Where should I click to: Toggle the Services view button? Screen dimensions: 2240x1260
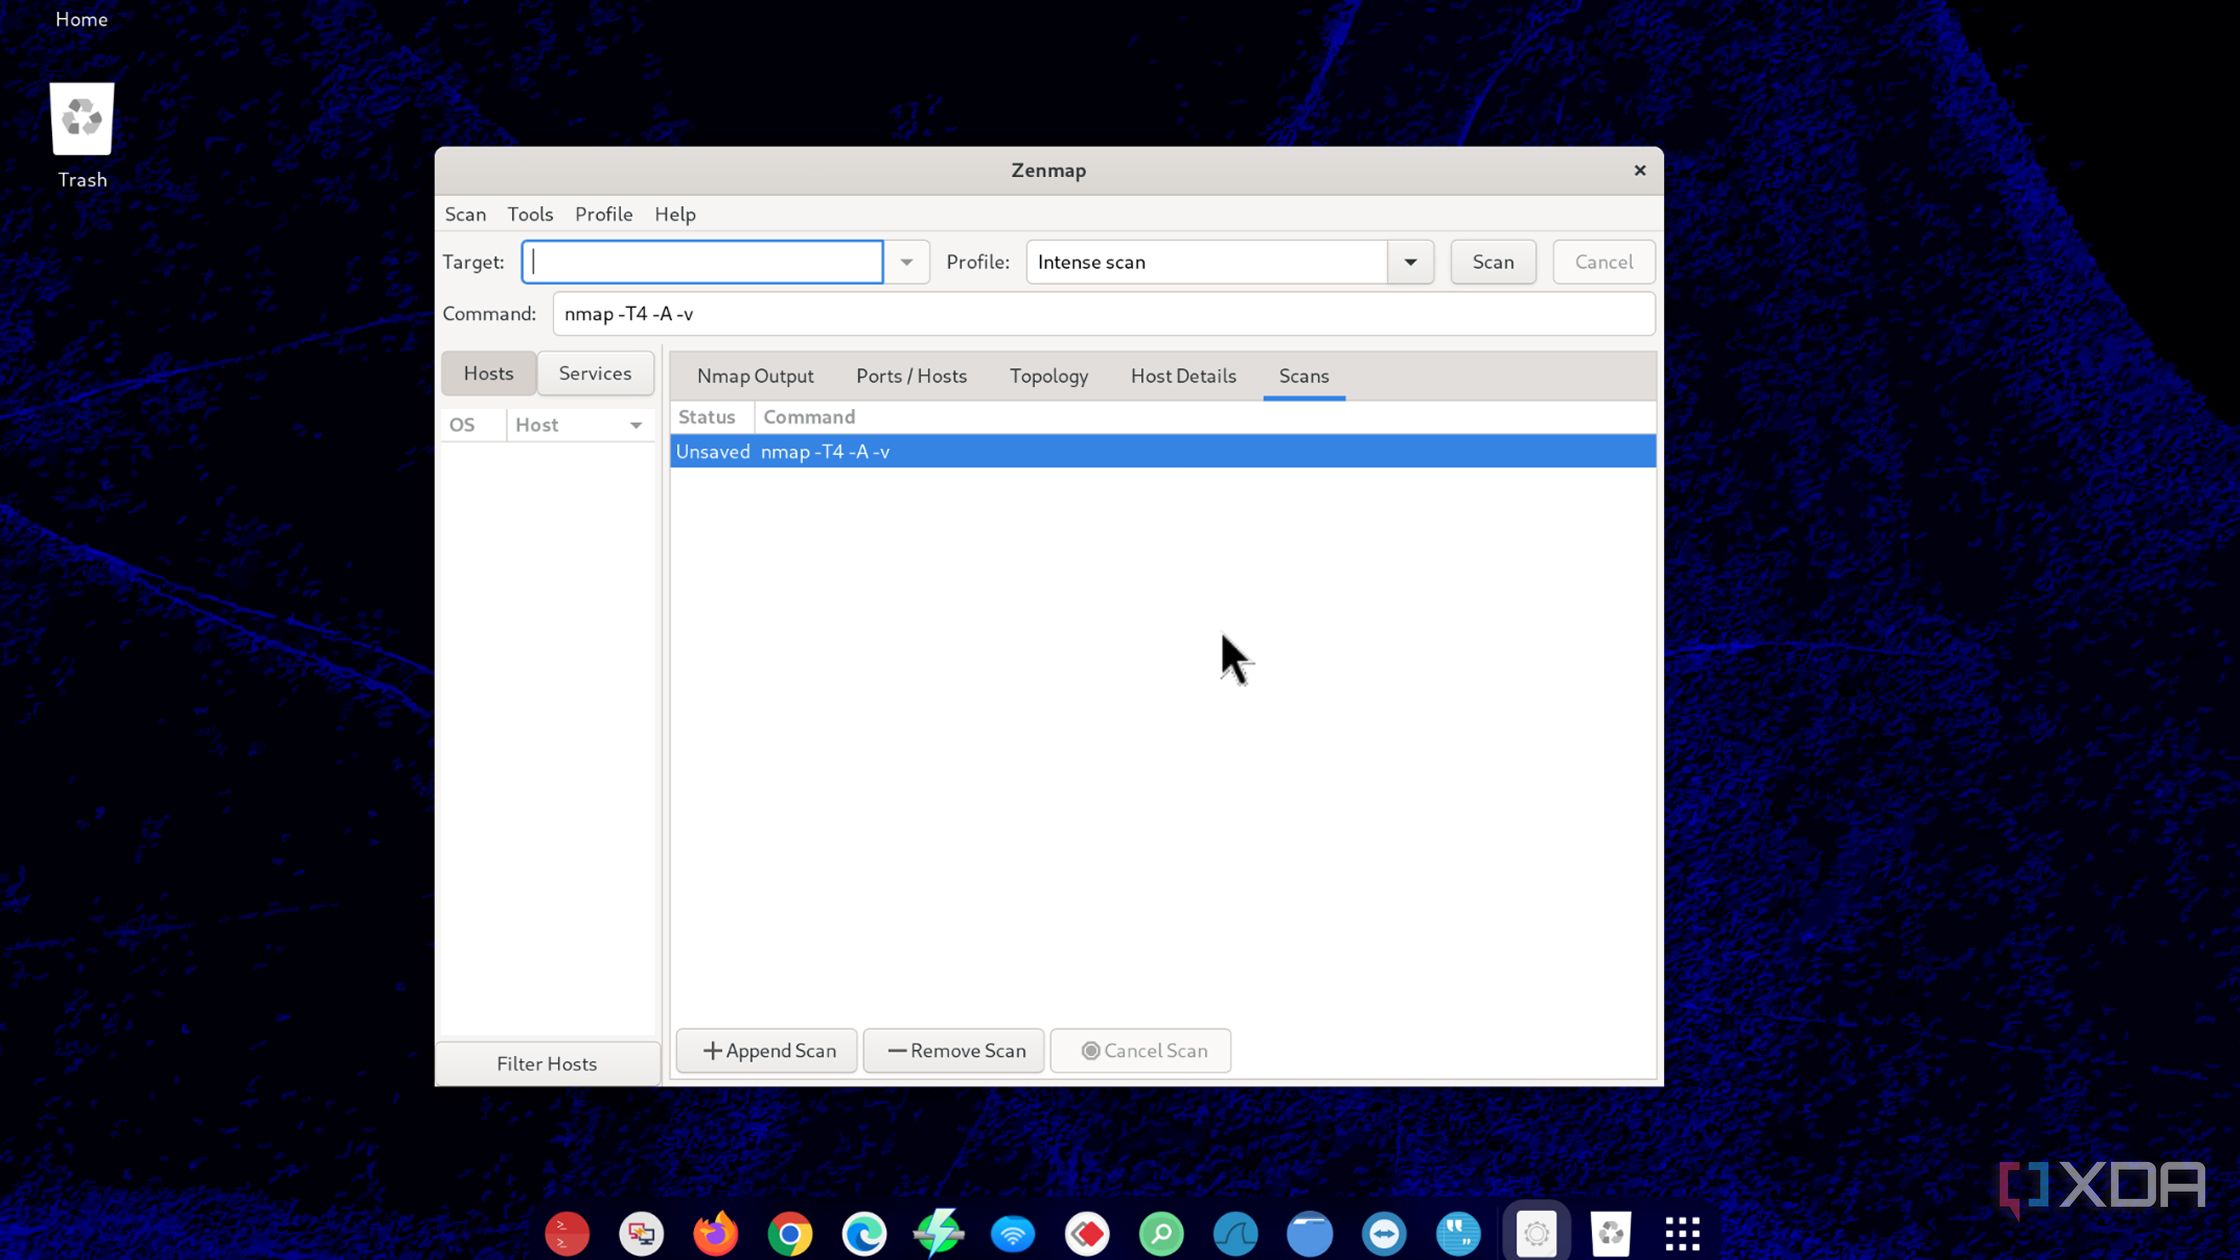(595, 373)
